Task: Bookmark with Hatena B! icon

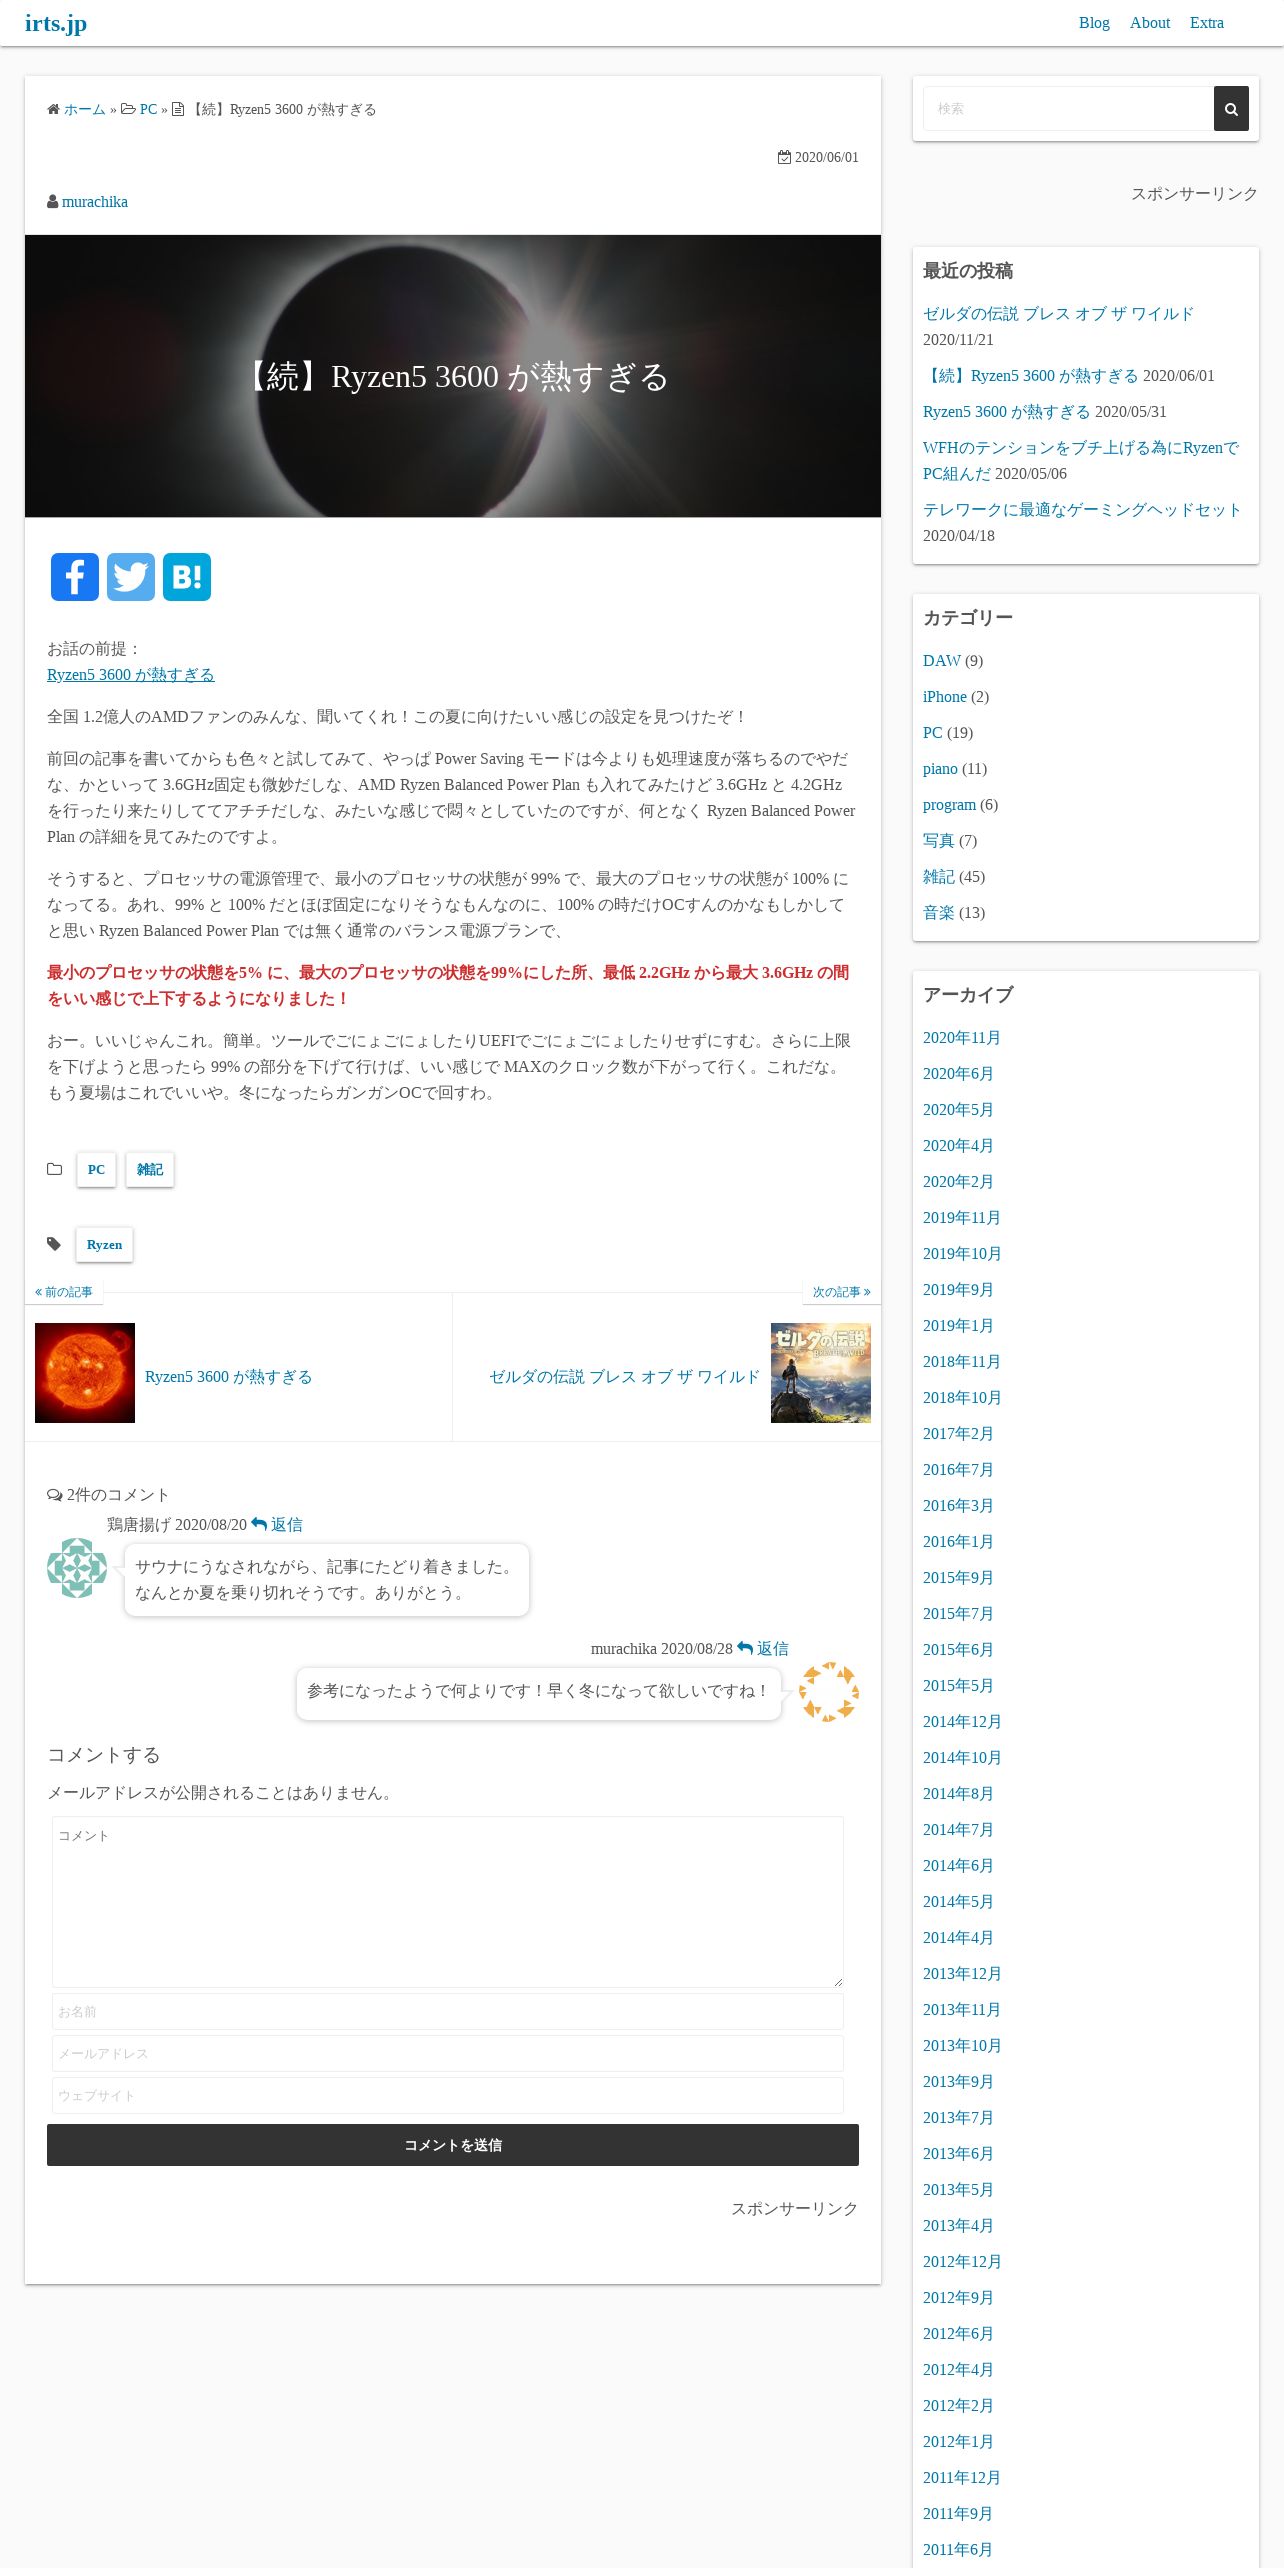Action: (x=187, y=577)
